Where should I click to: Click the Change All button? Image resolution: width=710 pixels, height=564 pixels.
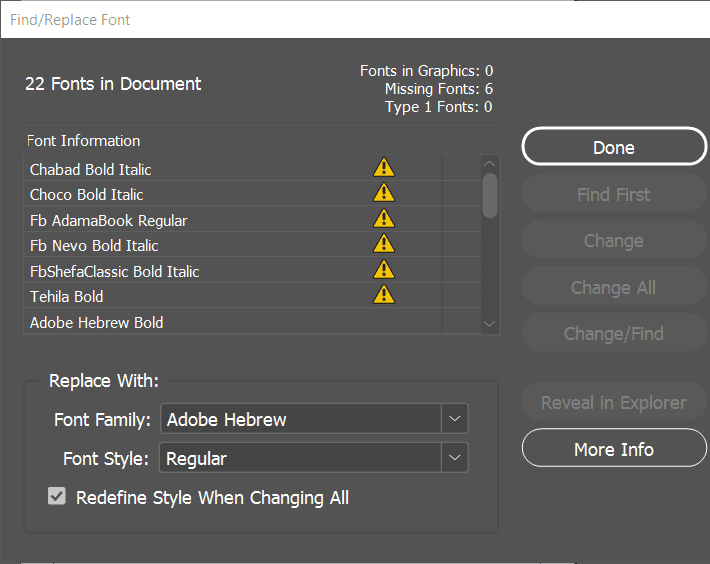[614, 287]
